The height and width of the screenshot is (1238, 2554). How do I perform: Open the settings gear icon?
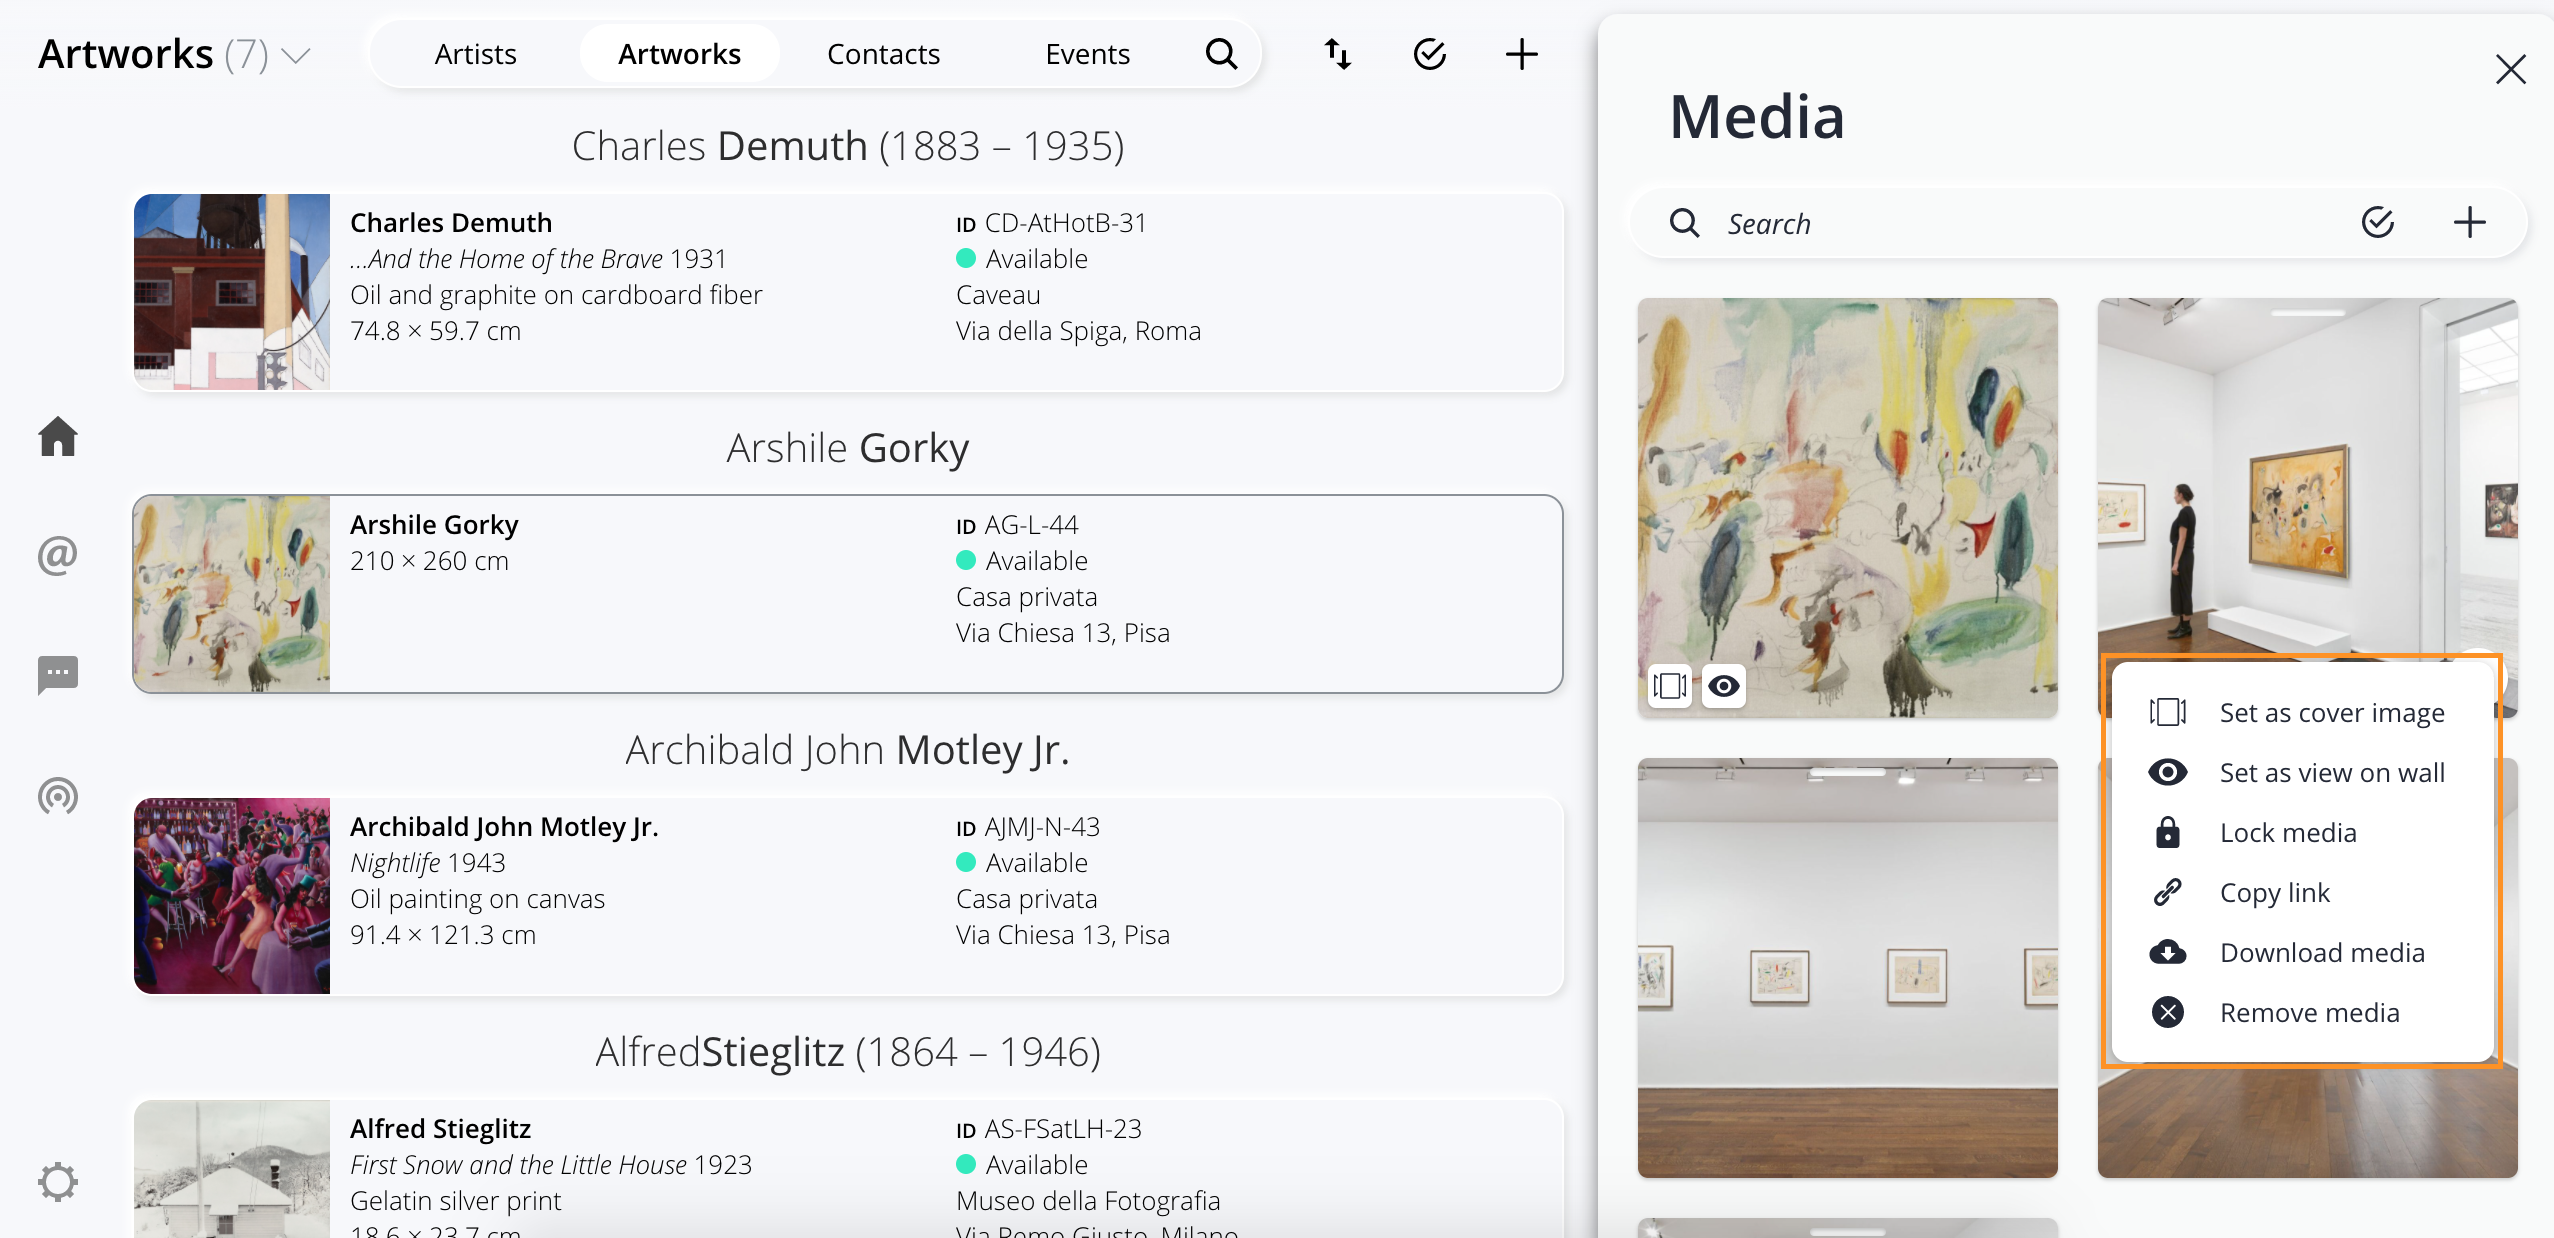point(58,1182)
